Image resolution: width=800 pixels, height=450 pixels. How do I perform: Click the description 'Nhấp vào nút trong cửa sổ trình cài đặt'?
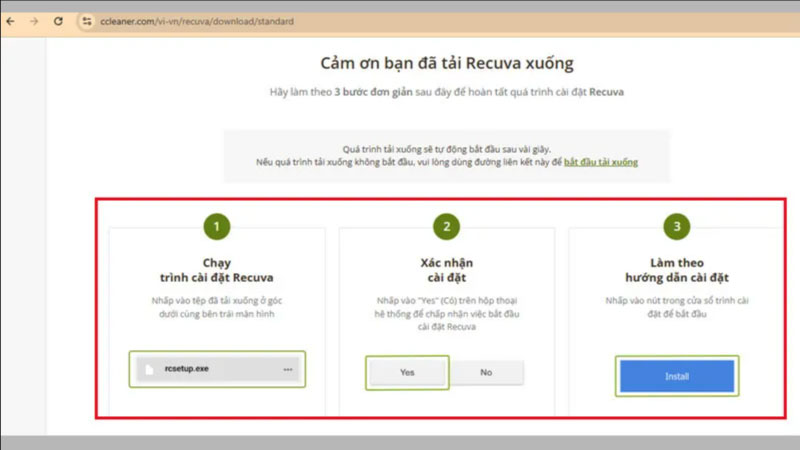(x=677, y=307)
